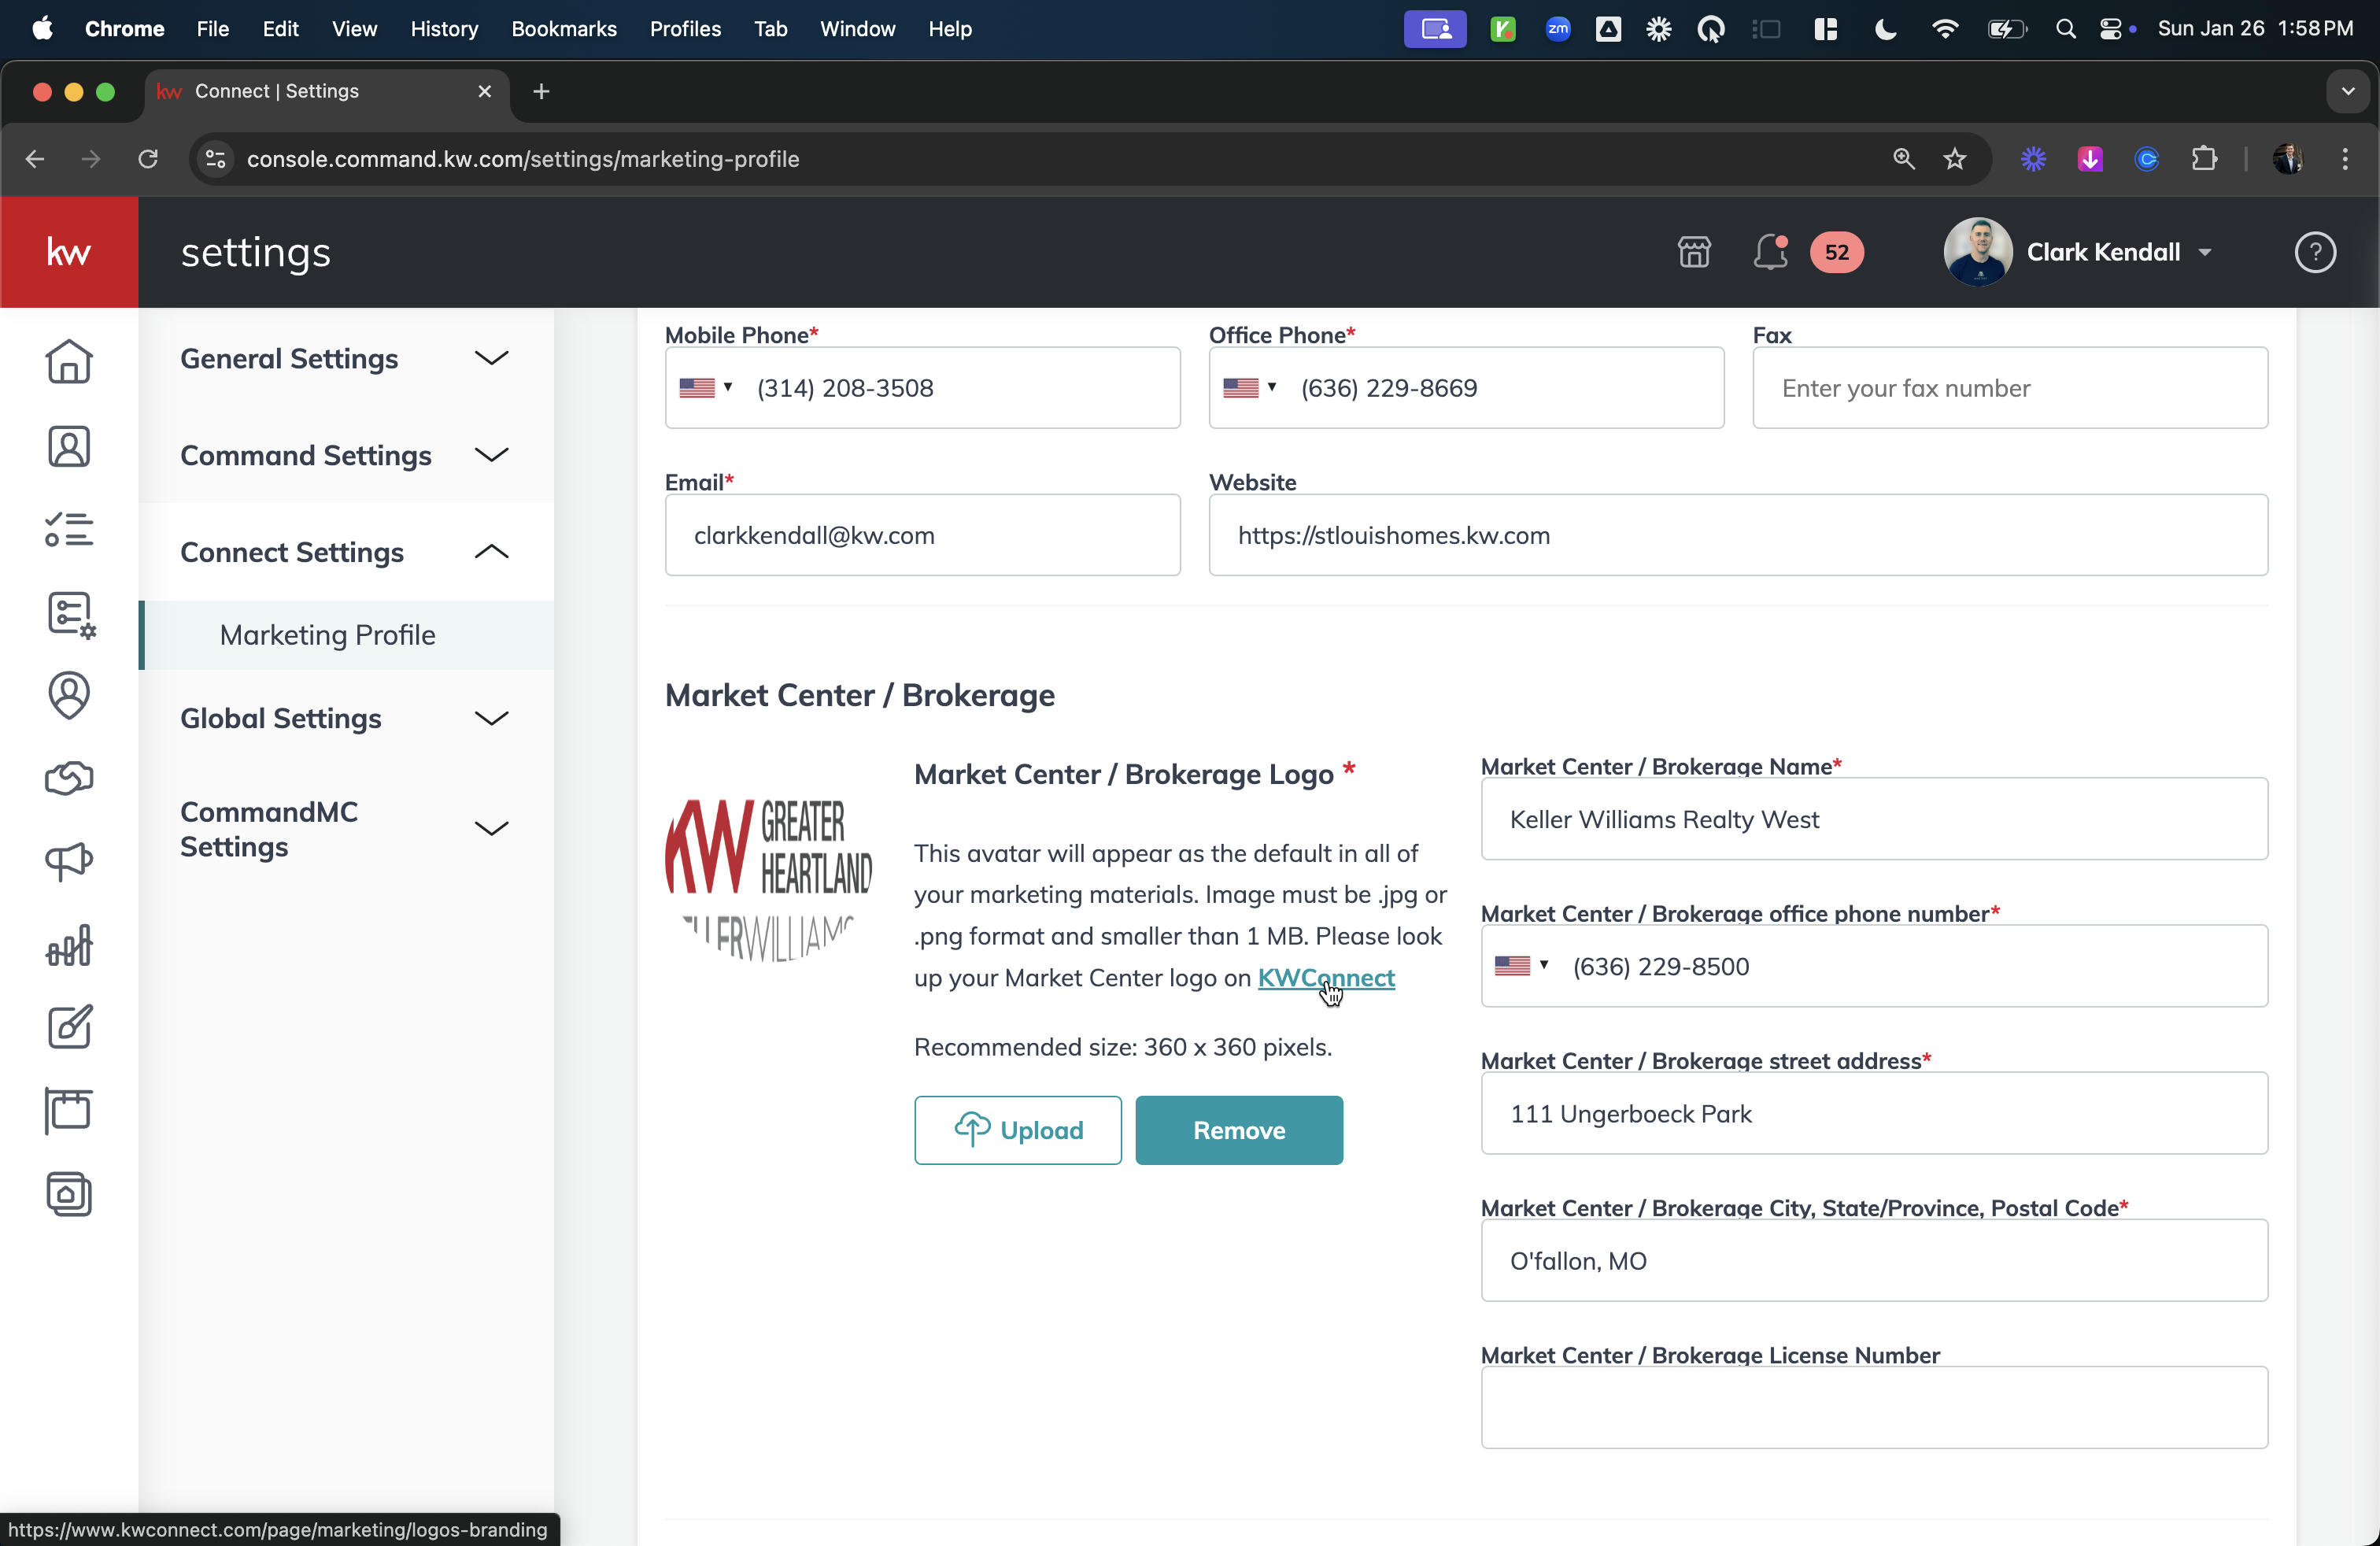Click the Upload logo button
The width and height of the screenshot is (2380, 1546).
(1017, 1130)
